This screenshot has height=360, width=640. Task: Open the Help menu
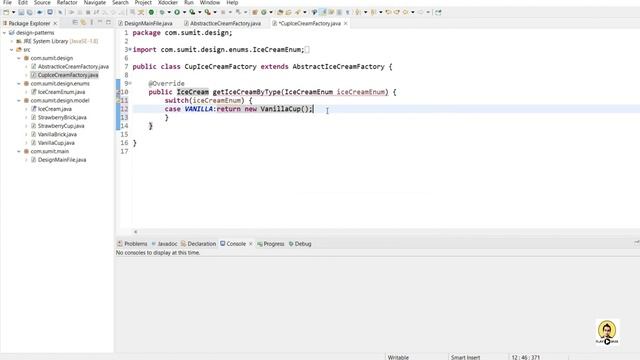pos(232,2)
